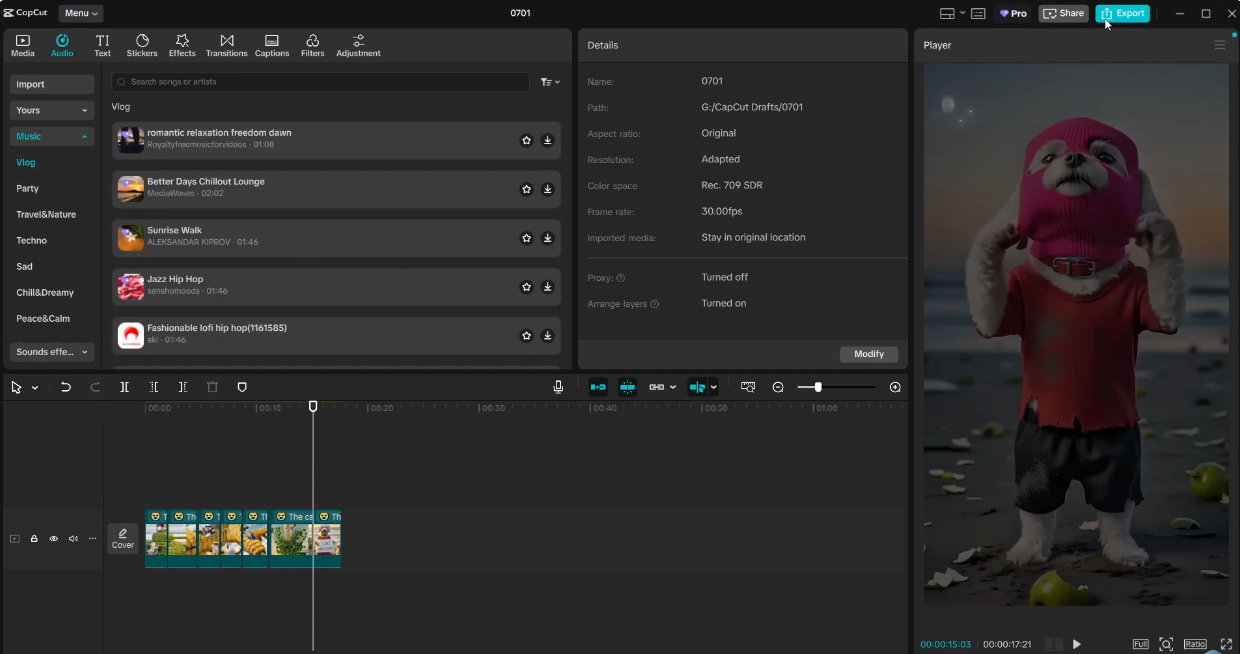
Task: Select the Party music genre
Action: [x=27, y=188]
